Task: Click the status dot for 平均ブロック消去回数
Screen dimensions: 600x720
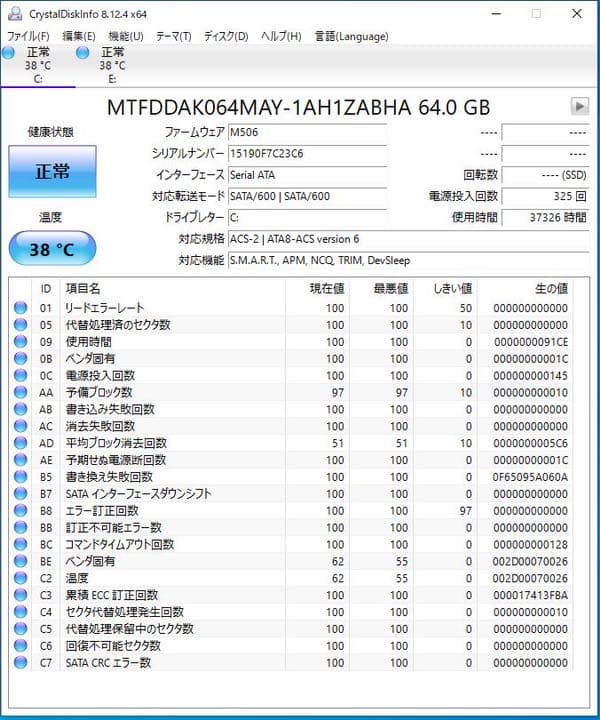Action: pos(20,443)
